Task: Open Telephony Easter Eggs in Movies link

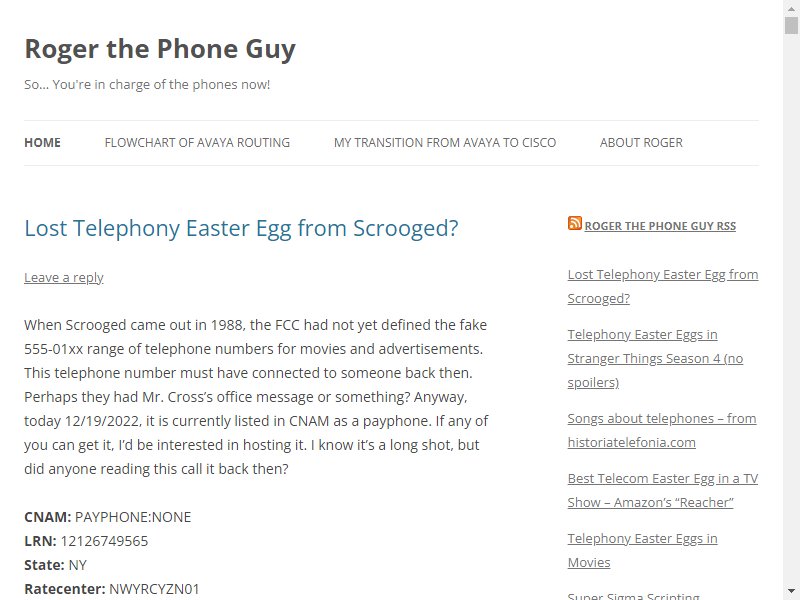Action: pyautogui.click(x=642, y=550)
